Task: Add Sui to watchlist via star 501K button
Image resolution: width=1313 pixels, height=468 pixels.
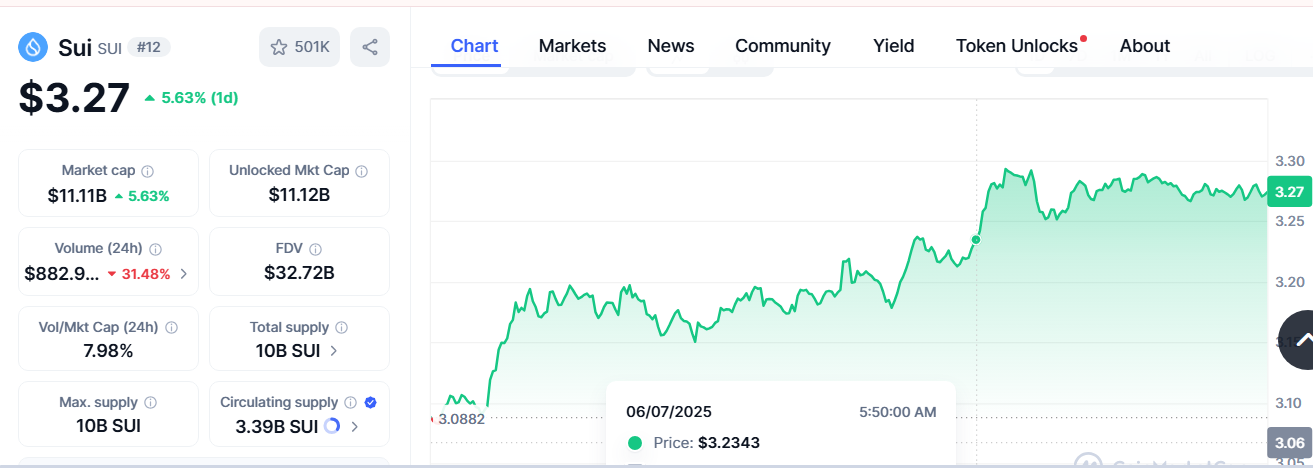Action: pos(300,47)
